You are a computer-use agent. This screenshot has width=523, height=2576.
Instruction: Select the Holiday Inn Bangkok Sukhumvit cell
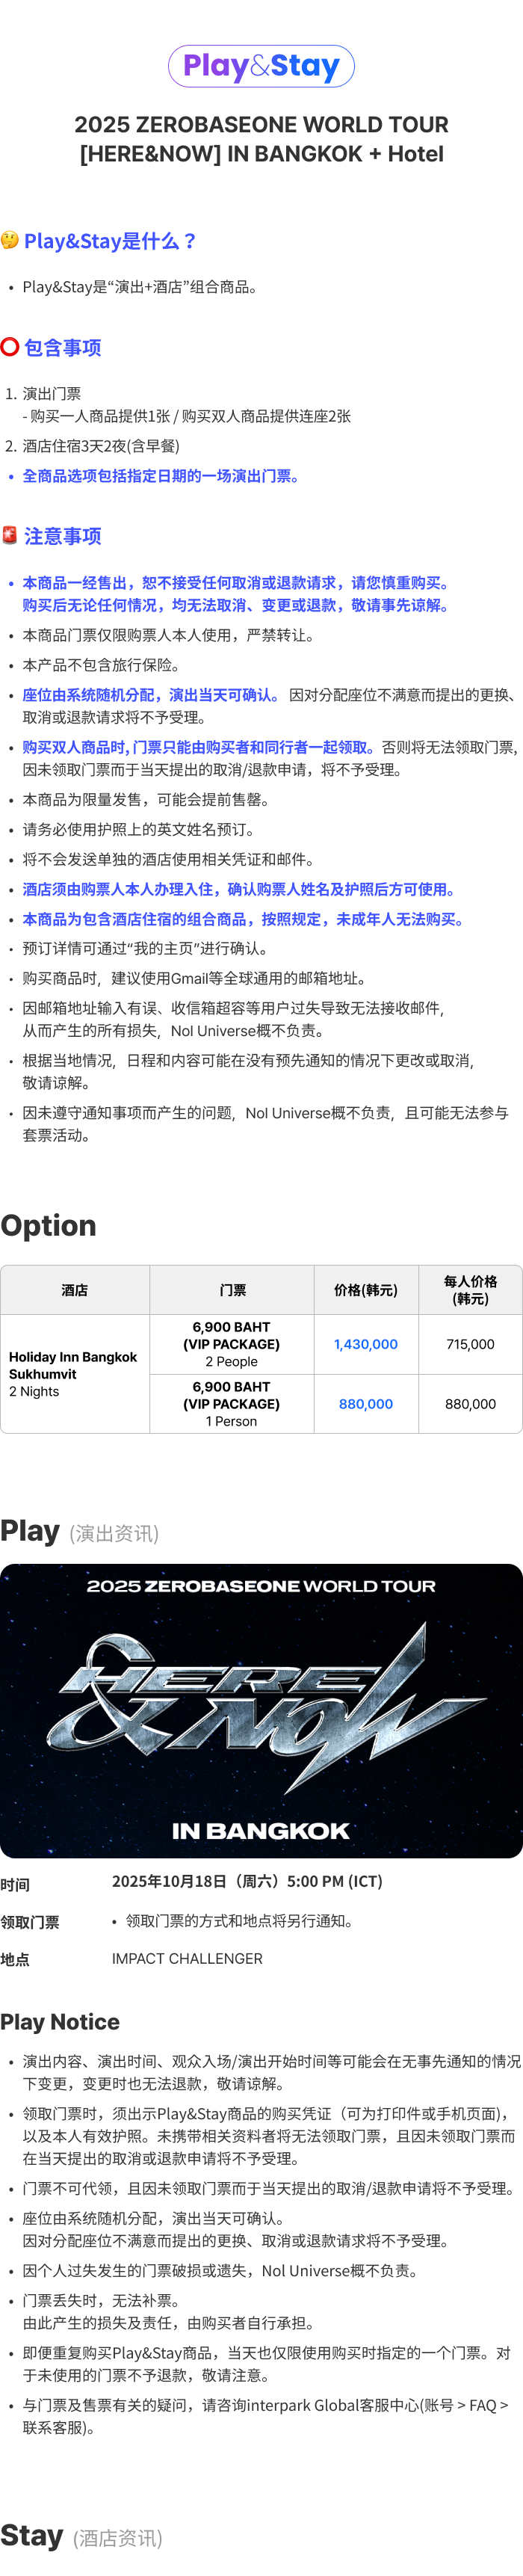[x=75, y=1374]
